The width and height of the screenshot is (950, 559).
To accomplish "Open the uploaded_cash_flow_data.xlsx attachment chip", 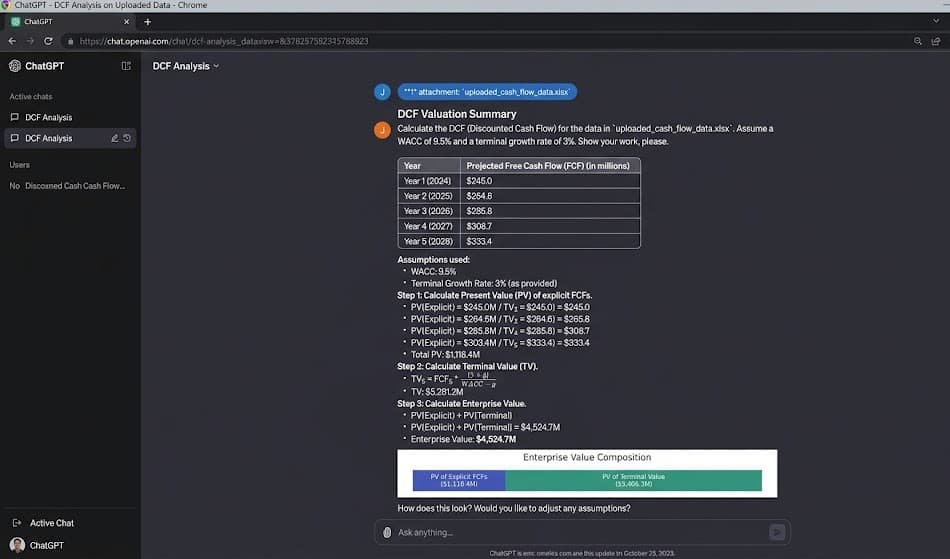I will point(487,92).
